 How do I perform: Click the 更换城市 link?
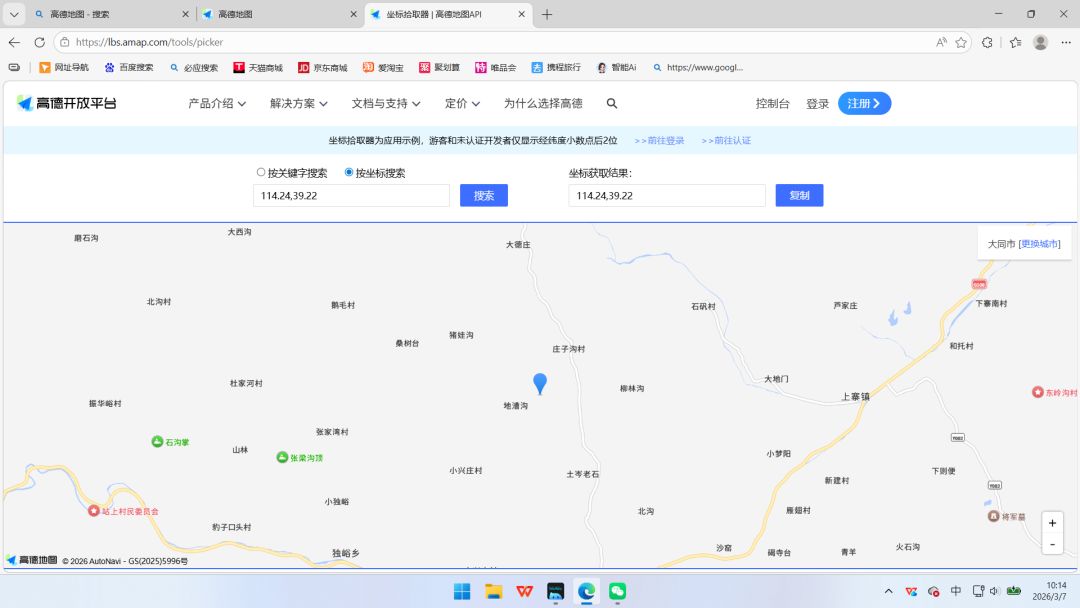(1039, 244)
